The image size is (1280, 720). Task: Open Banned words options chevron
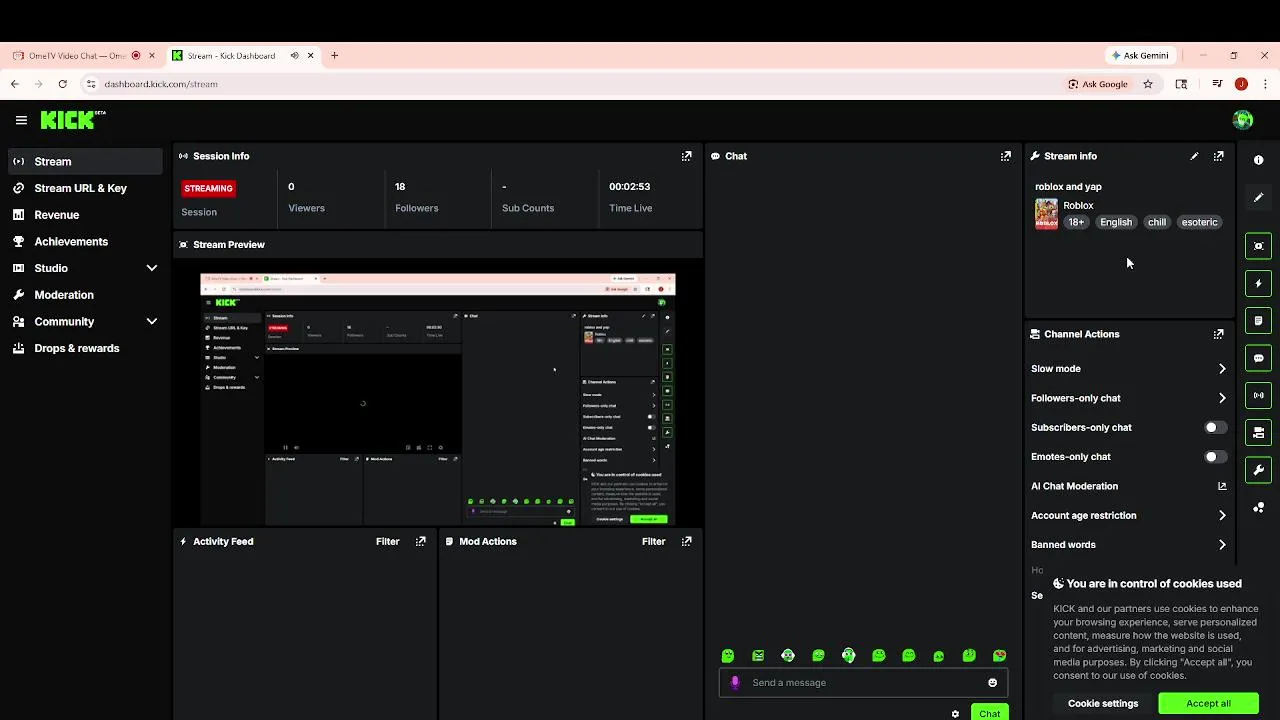(x=1222, y=545)
